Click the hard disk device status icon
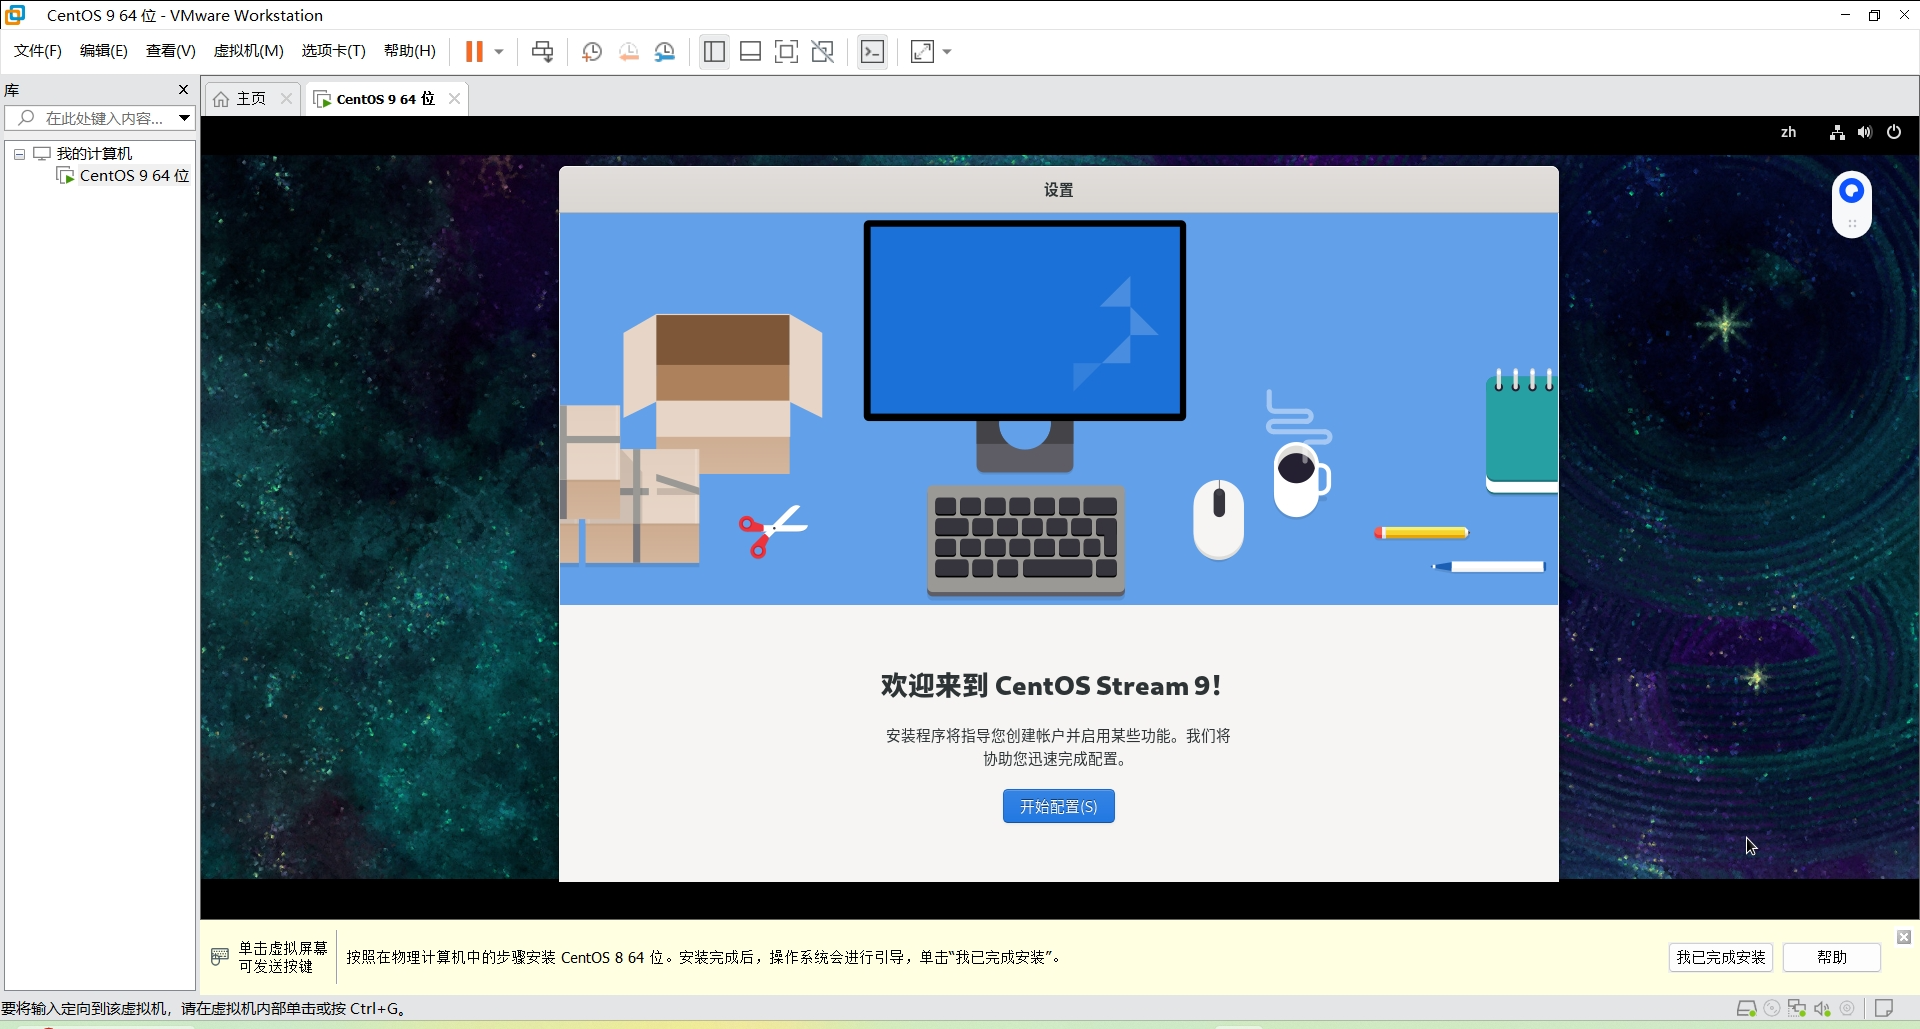The height and width of the screenshot is (1029, 1920). 1747,1008
